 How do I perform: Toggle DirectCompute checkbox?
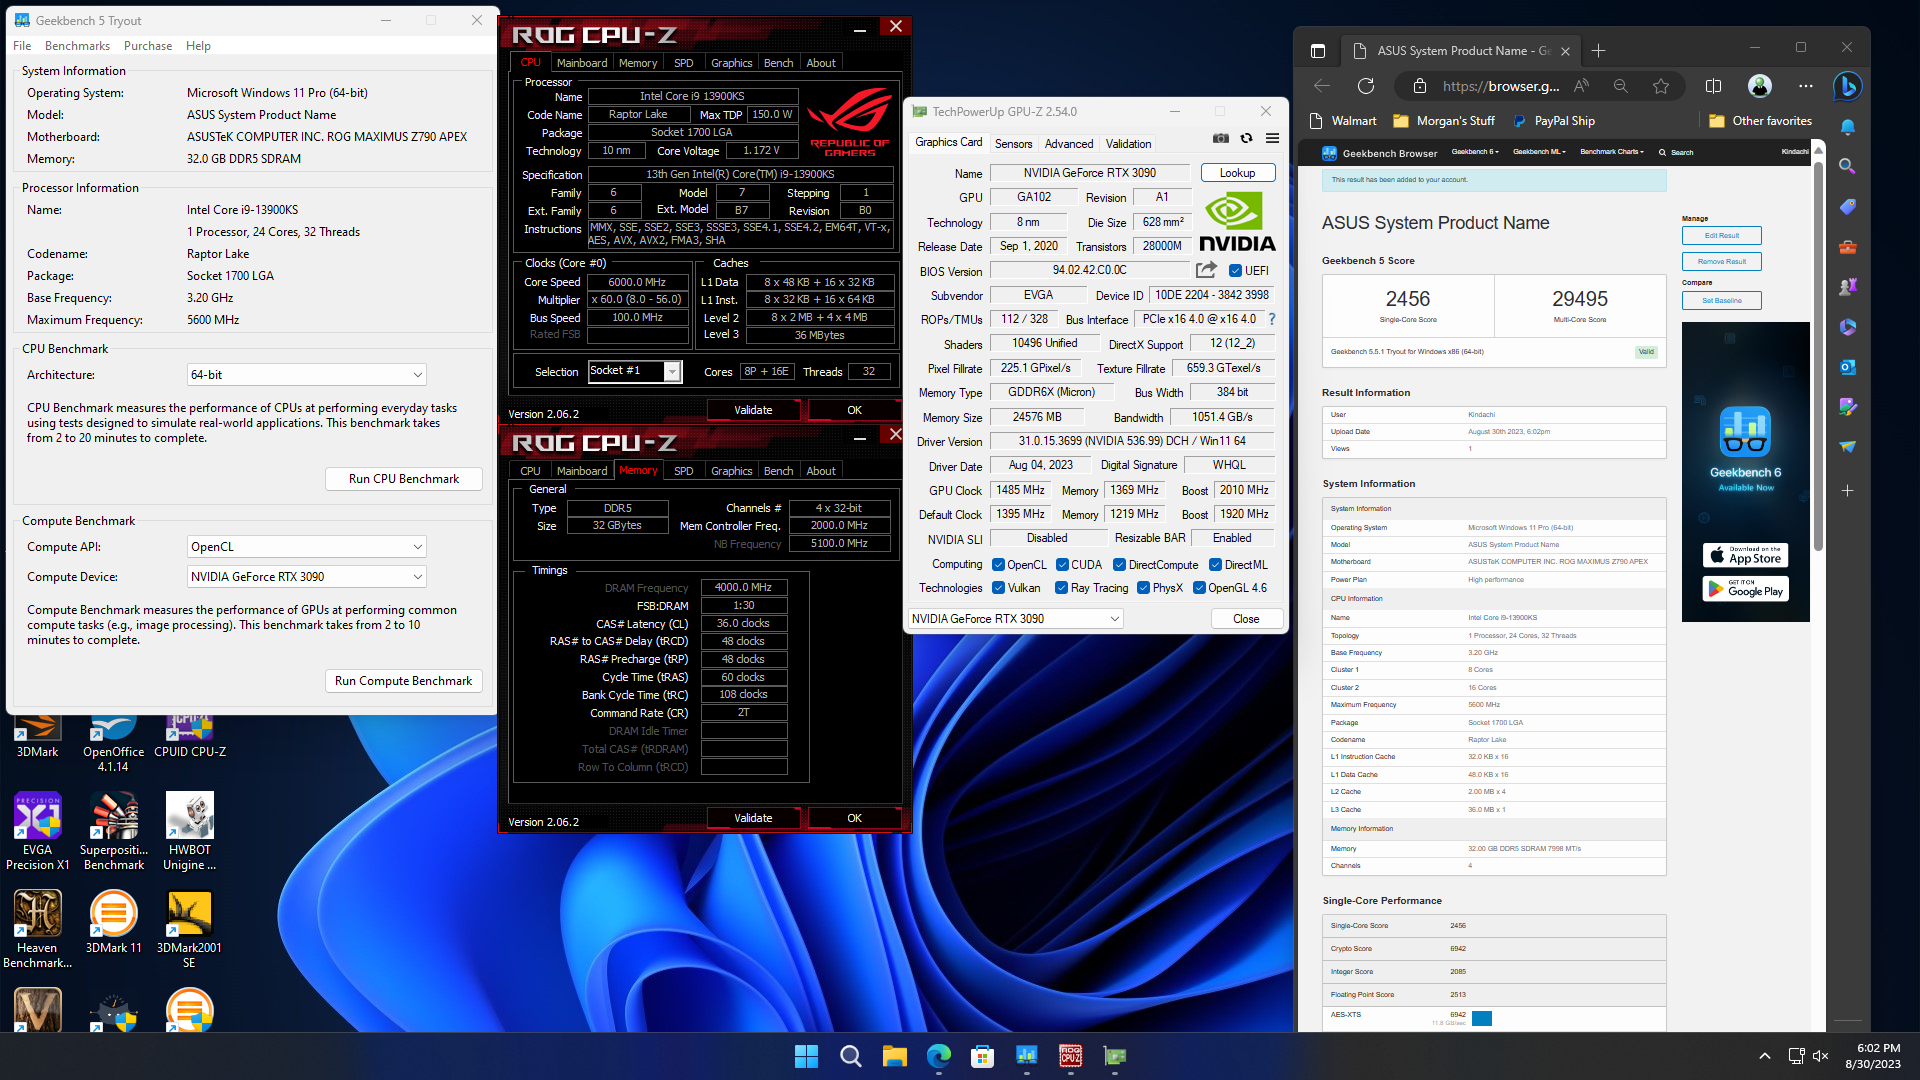(1120, 565)
